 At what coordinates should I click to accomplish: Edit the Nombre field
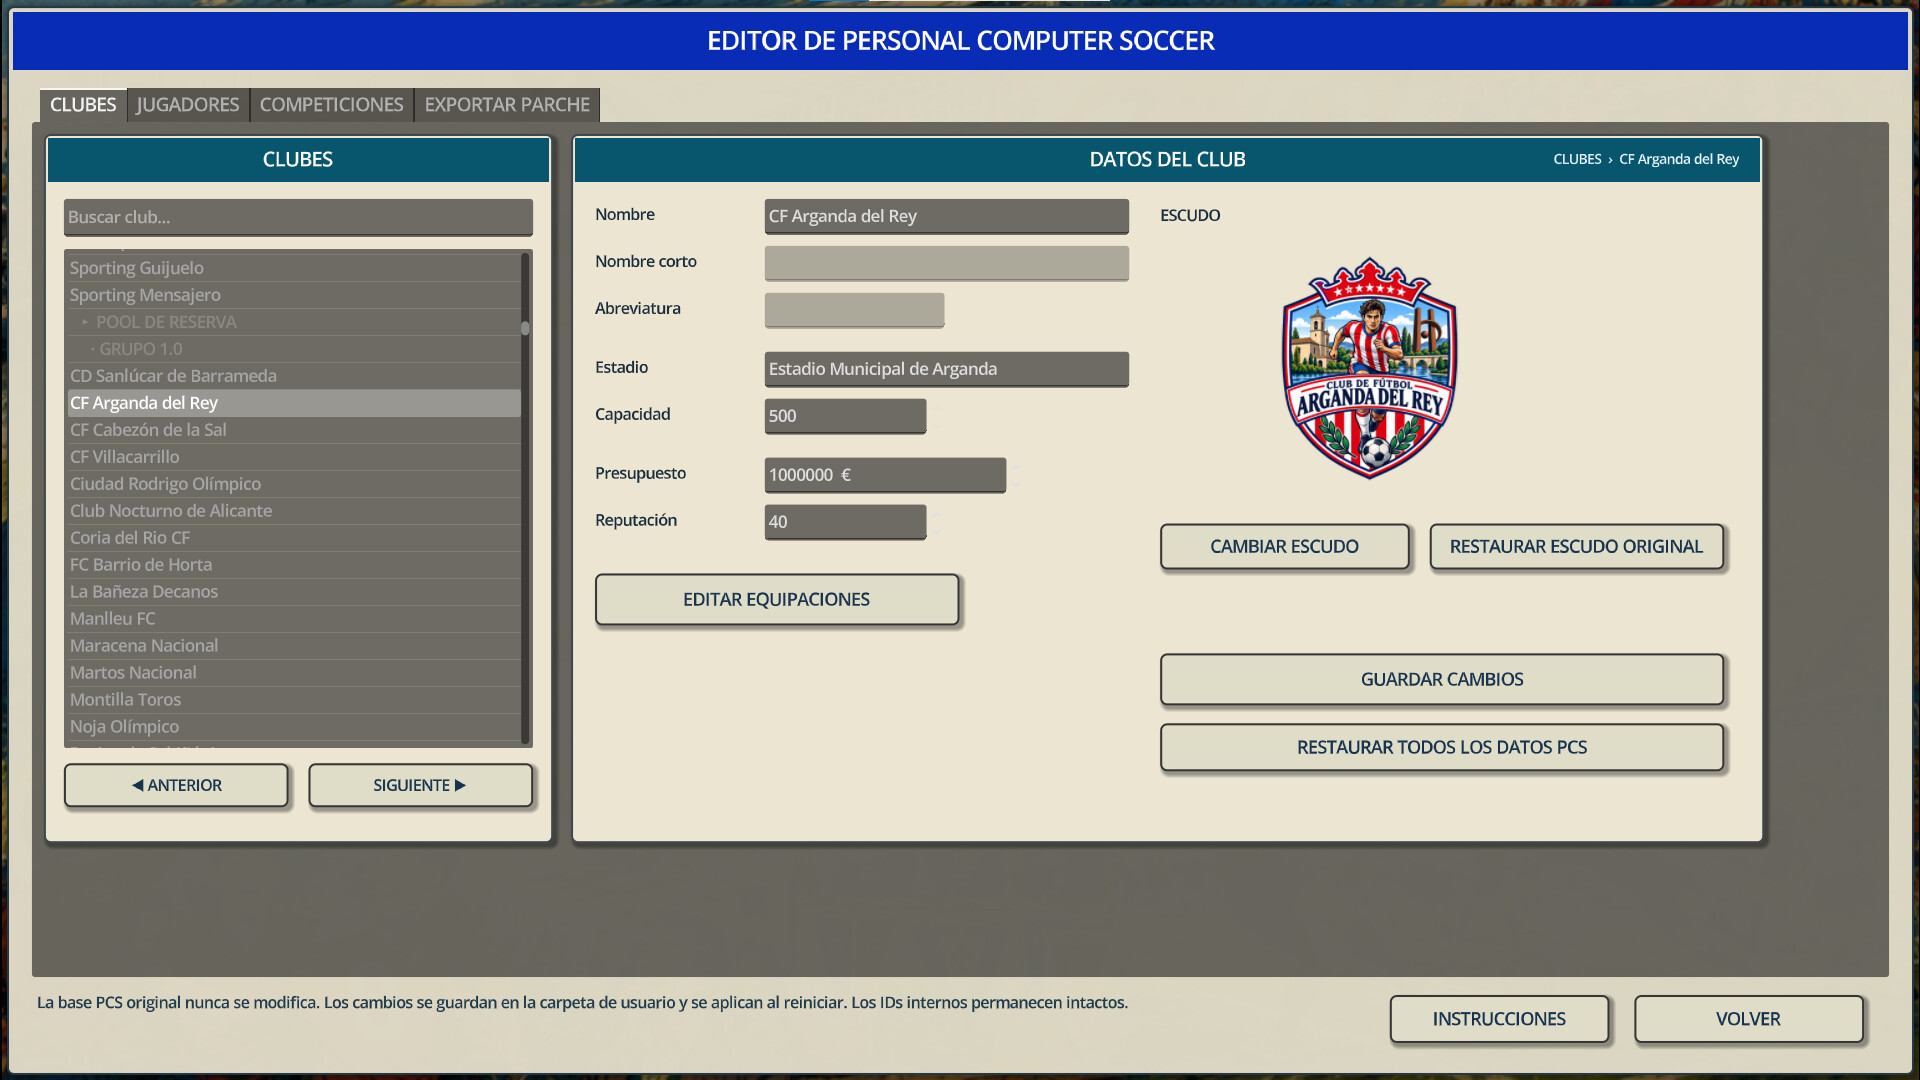tap(946, 216)
